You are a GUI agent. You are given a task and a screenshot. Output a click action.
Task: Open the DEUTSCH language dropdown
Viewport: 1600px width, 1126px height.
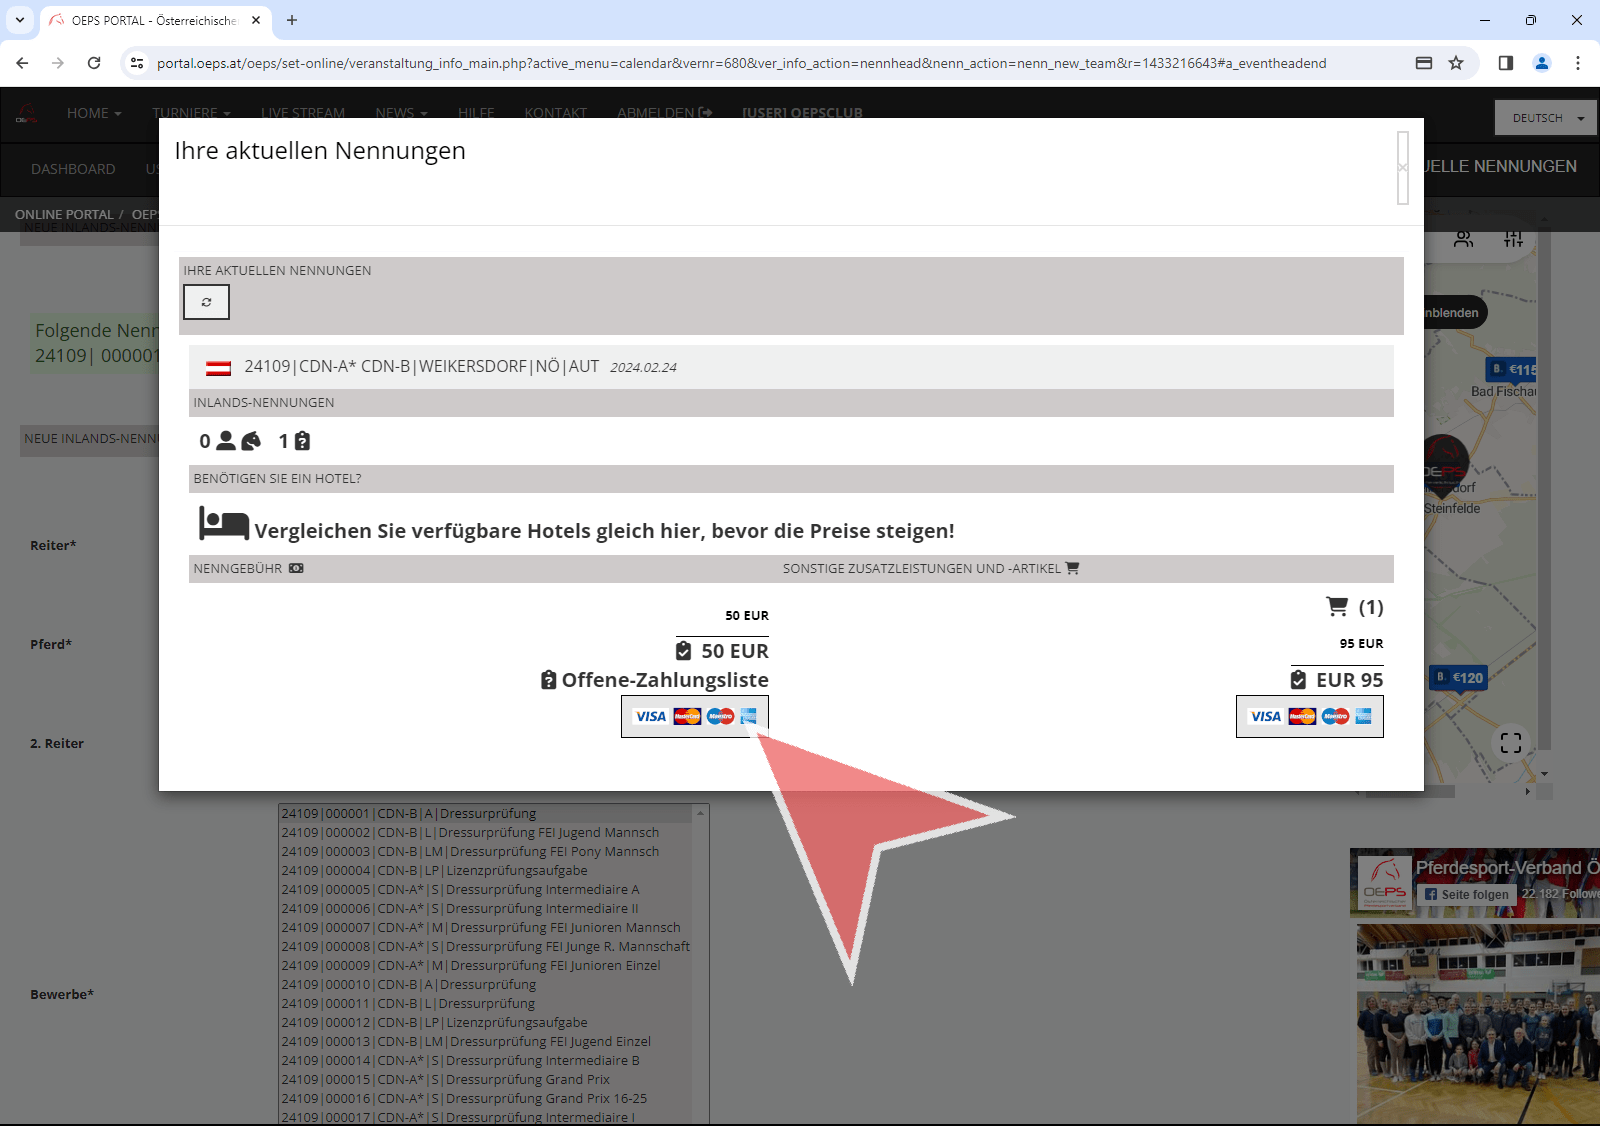click(1546, 118)
